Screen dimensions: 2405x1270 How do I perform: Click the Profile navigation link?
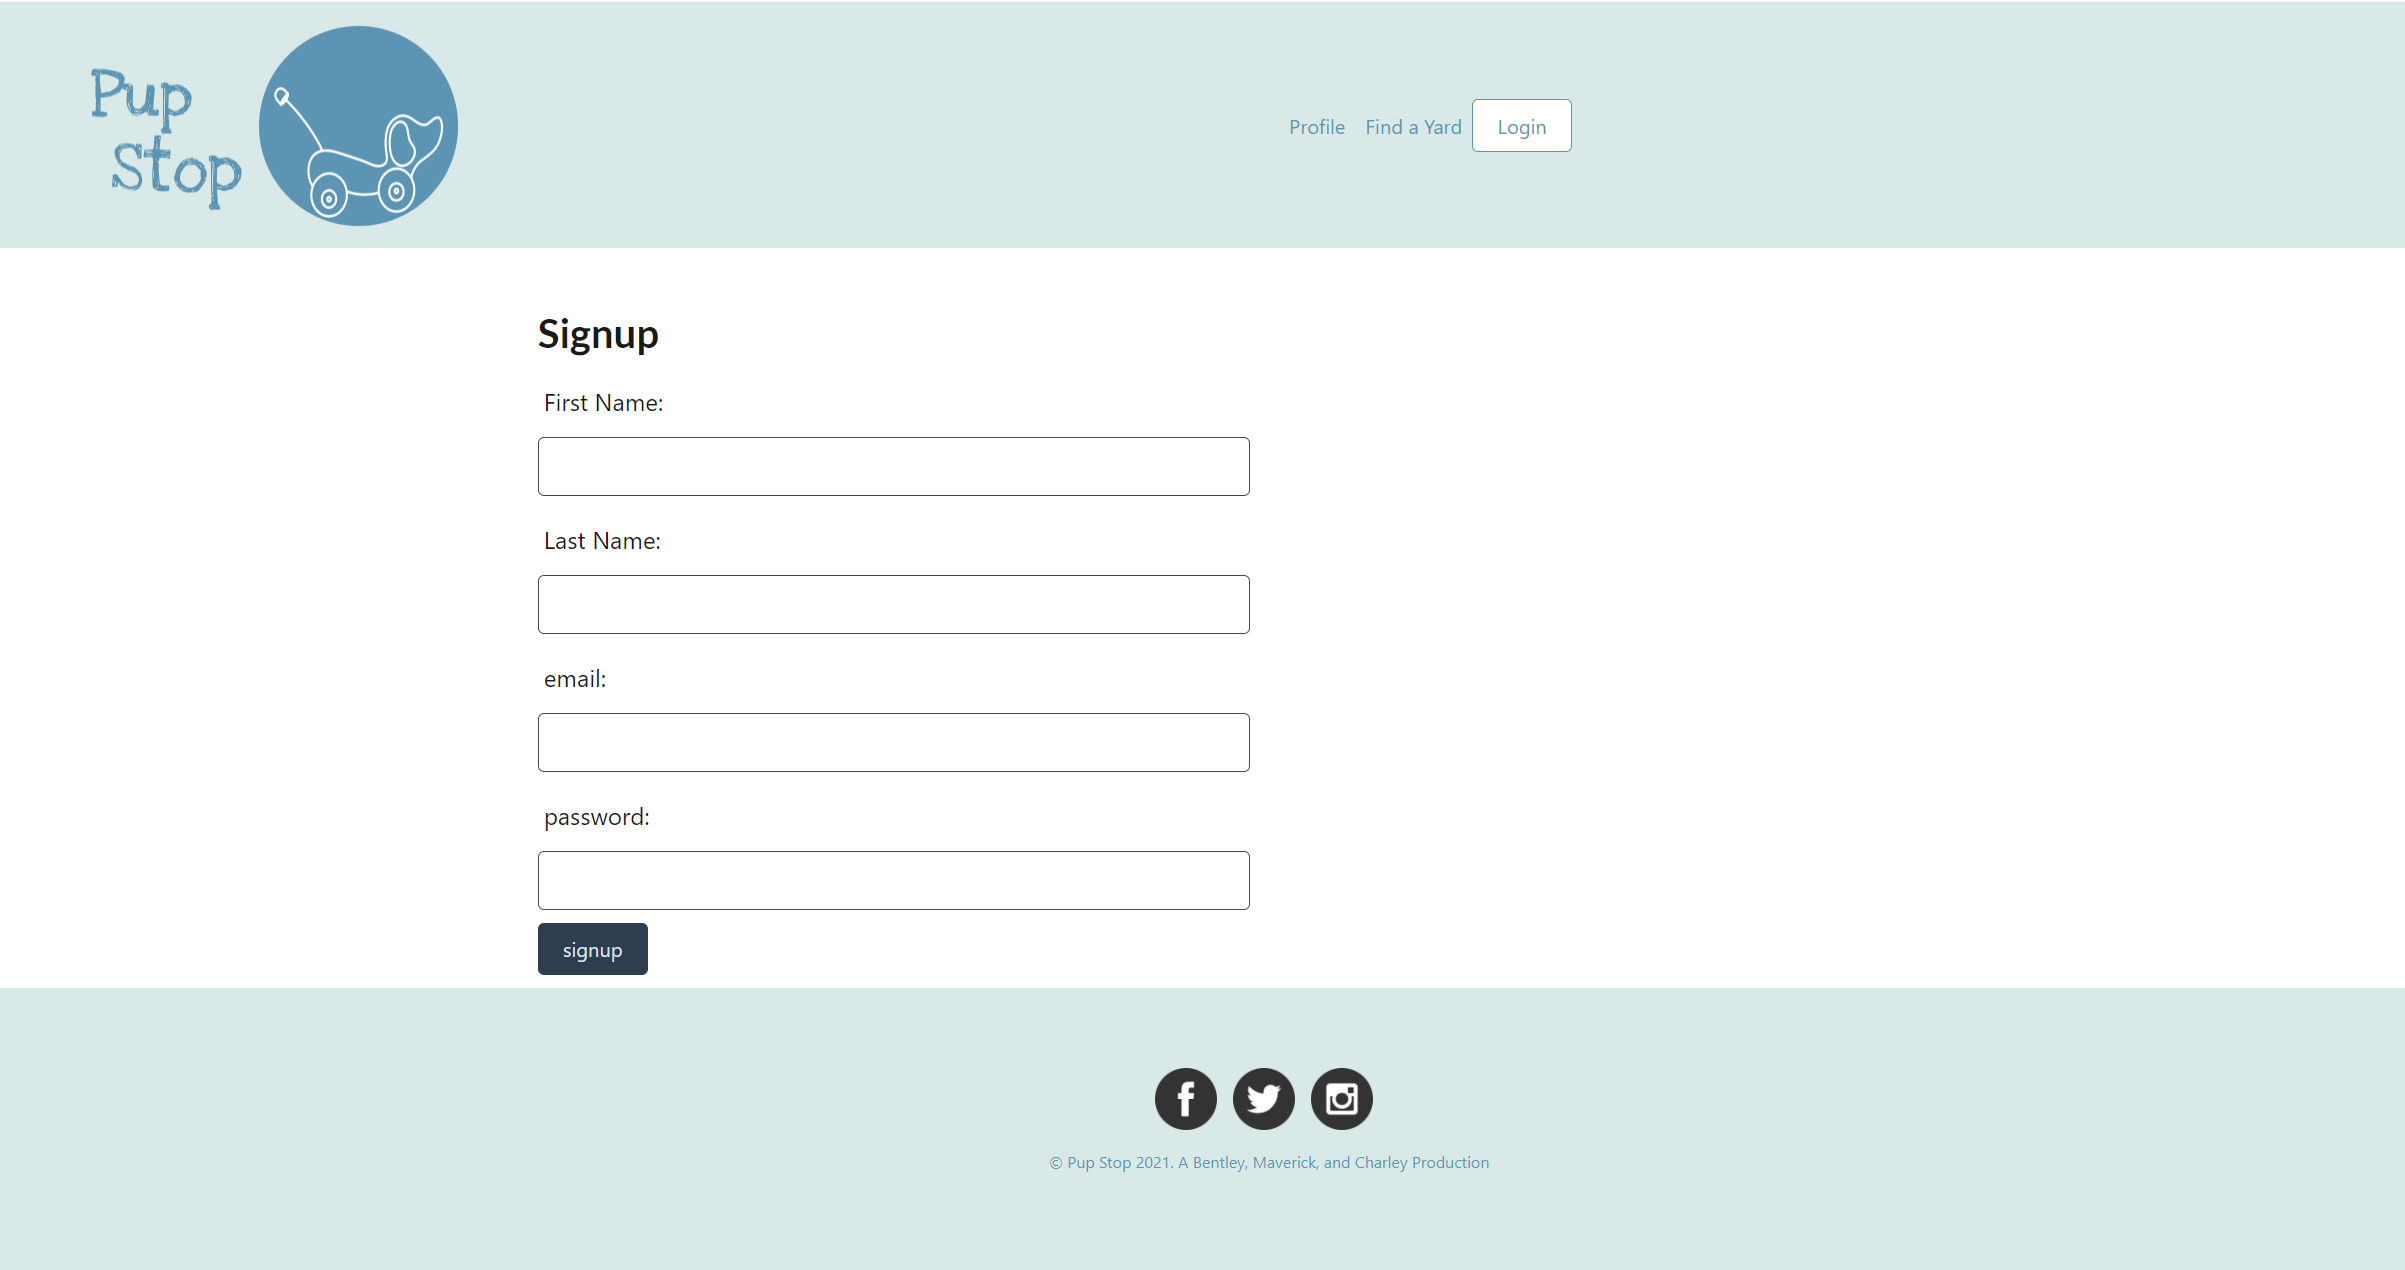pos(1314,124)
